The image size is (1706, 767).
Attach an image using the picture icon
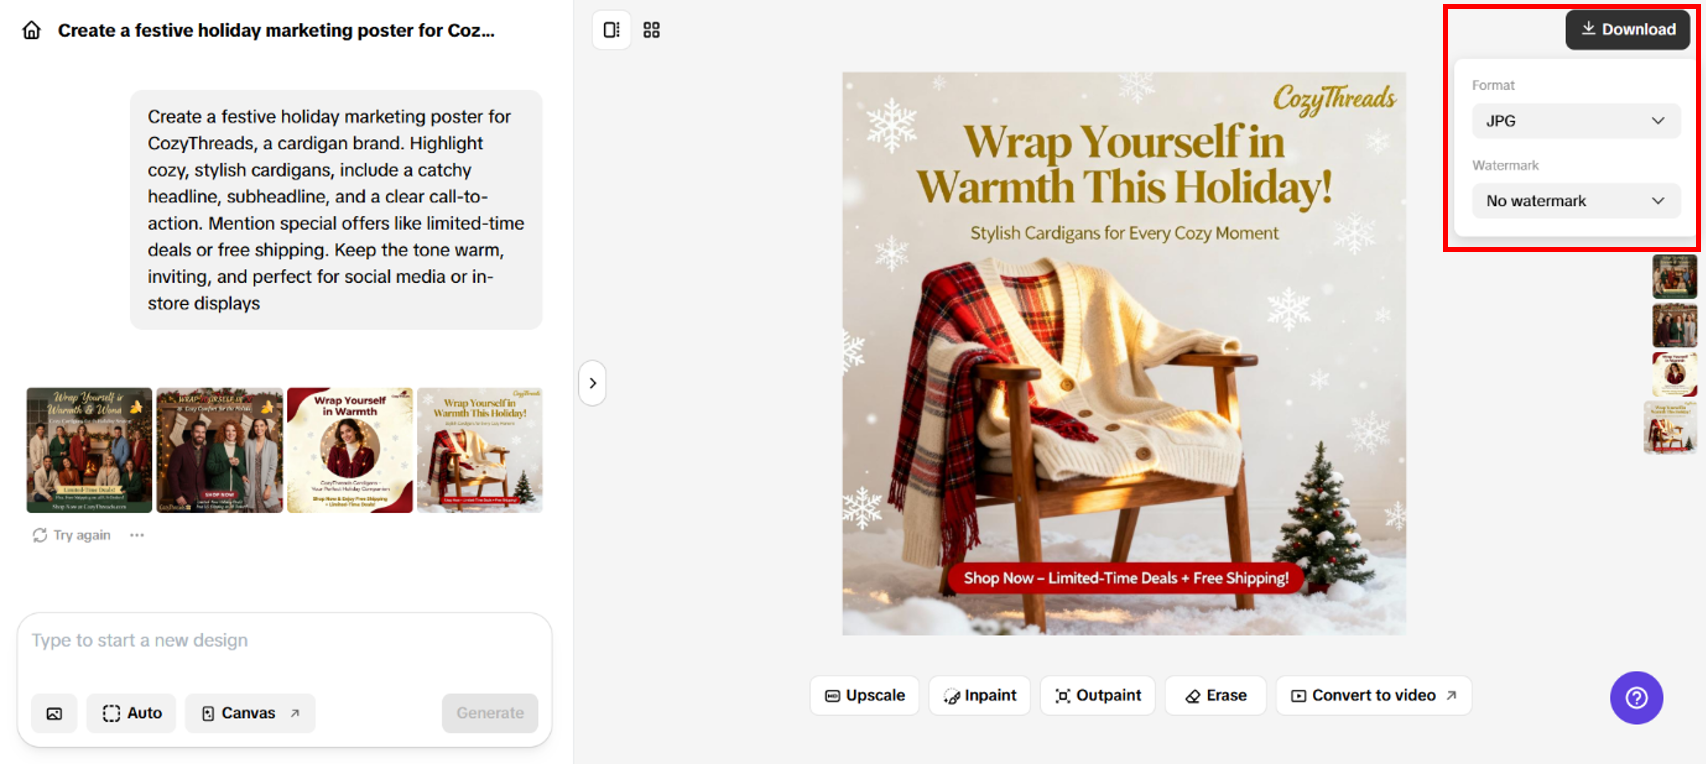pyautogui.click(x=54, y=713)
